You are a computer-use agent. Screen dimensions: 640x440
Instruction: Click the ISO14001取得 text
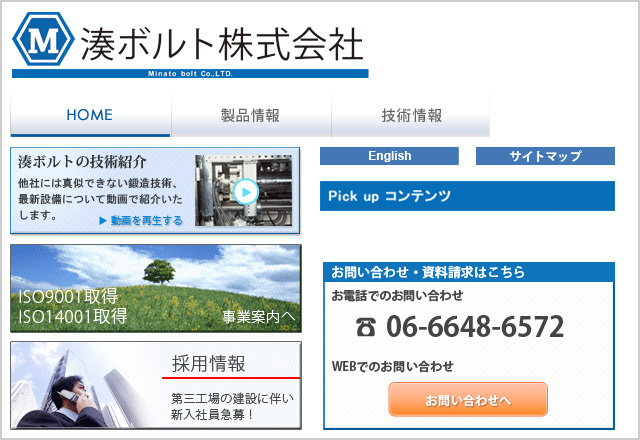(x=73, y=316)
